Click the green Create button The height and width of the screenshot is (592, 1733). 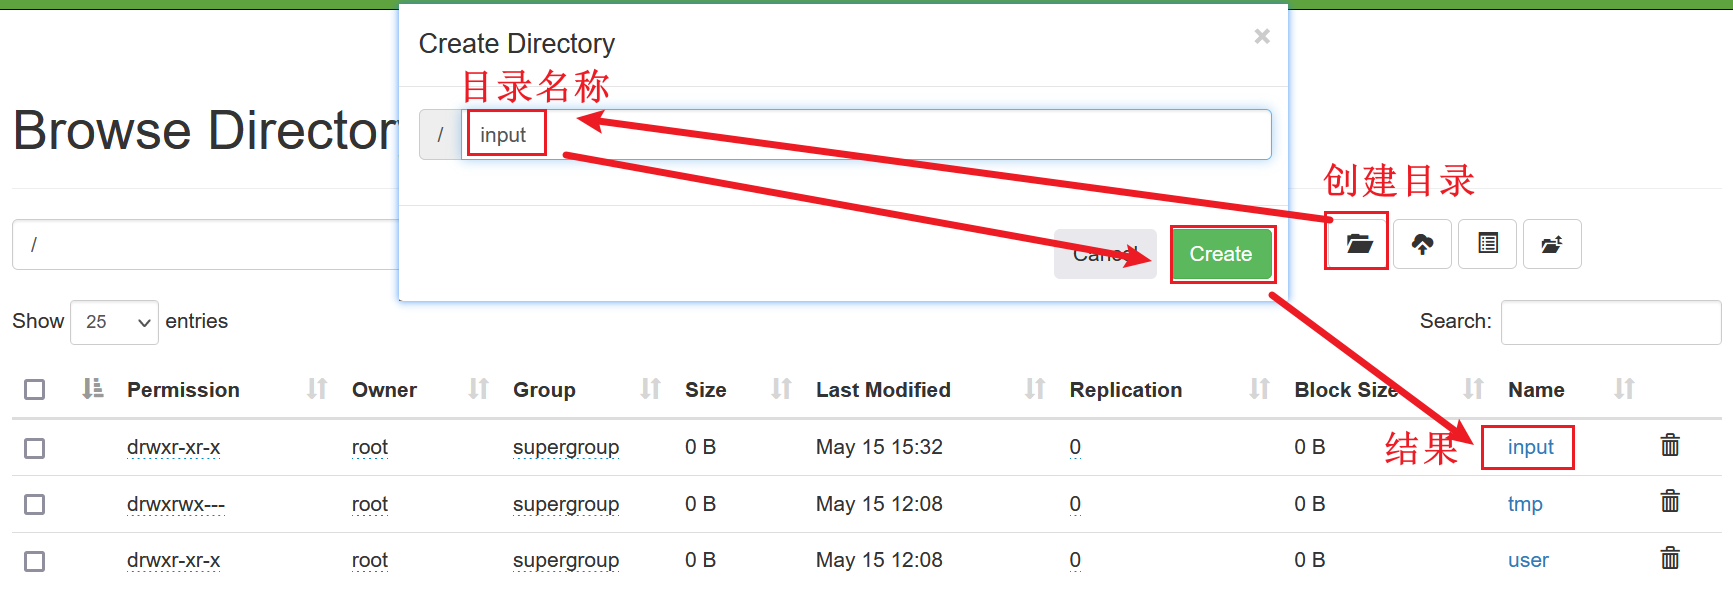pyautogui.click(x=1221, y=254)
